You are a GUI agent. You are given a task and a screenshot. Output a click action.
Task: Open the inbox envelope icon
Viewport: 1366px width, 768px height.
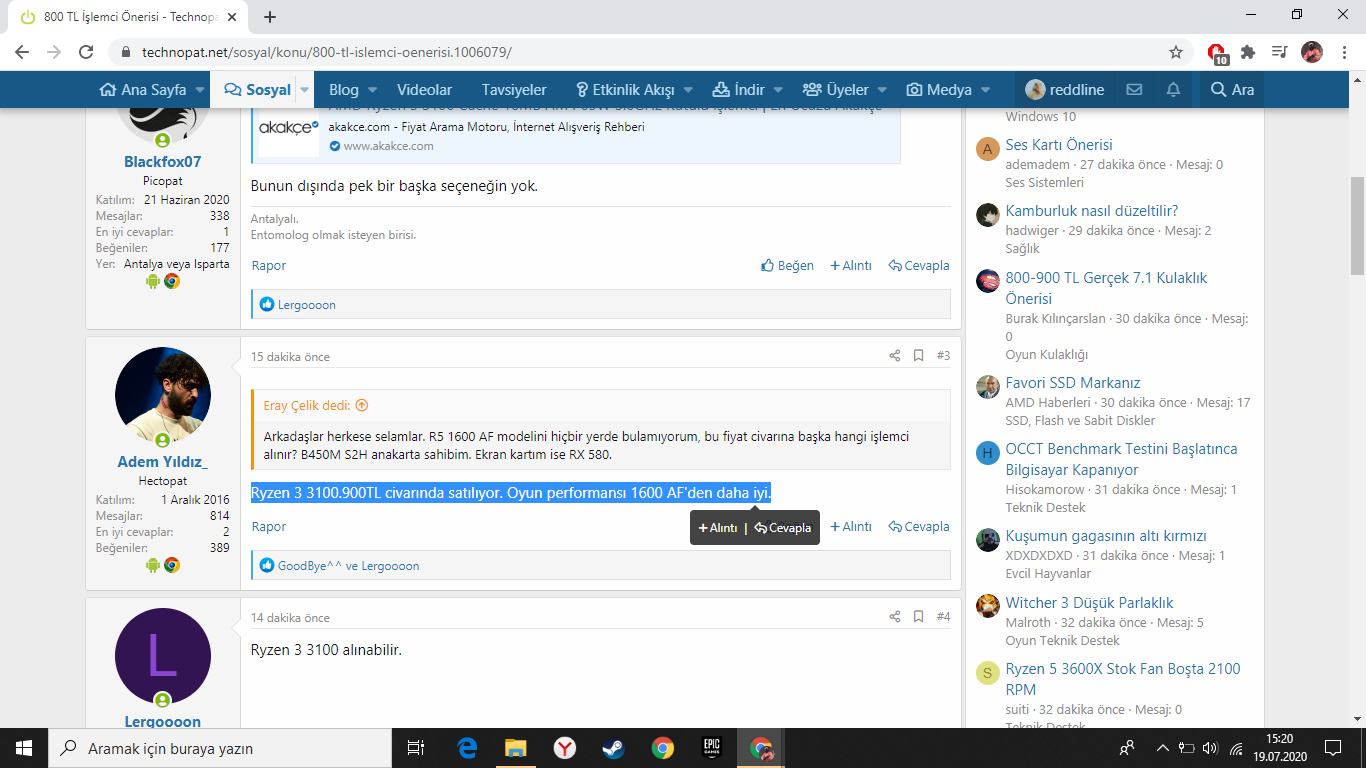coord(1134,90)
